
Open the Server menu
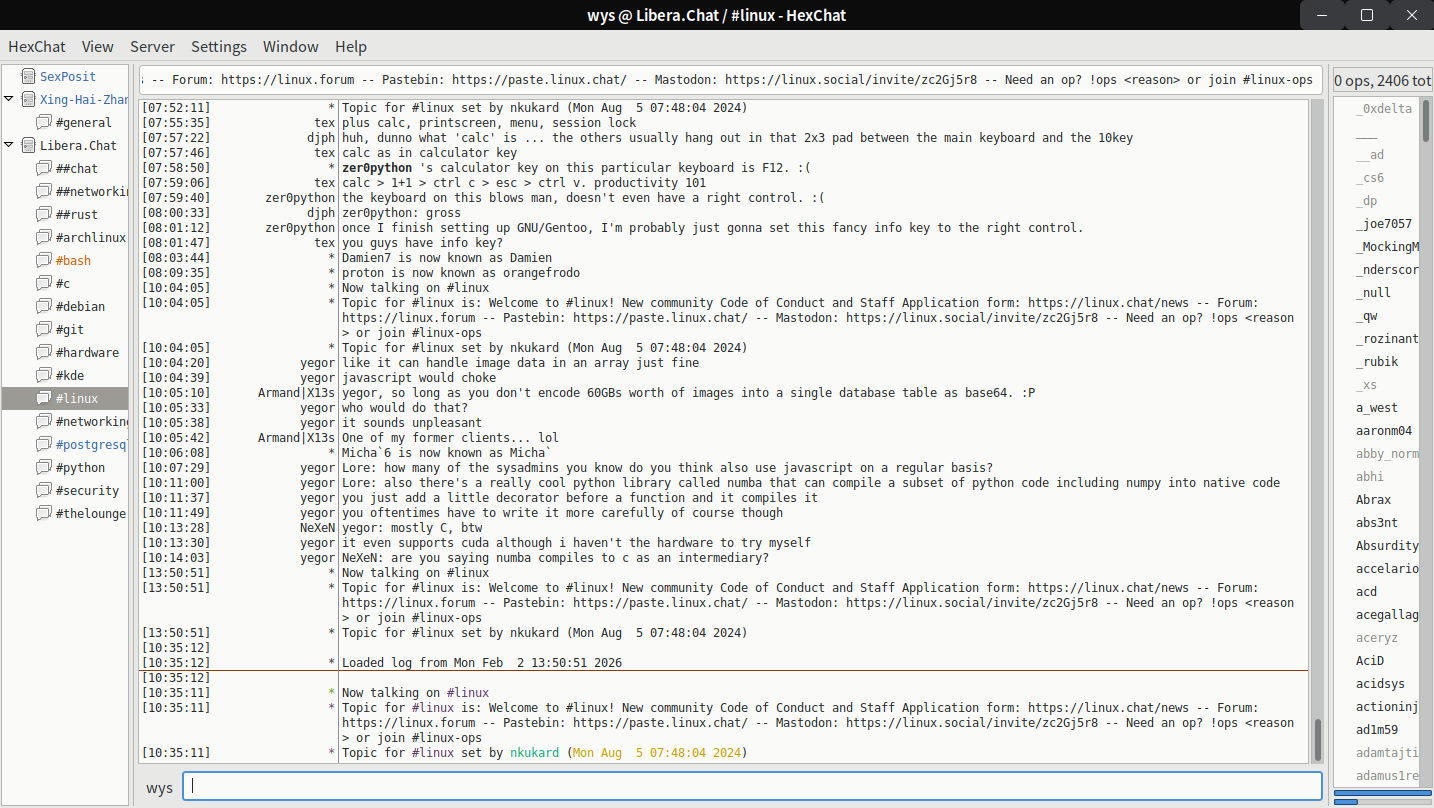coord(152,47)
